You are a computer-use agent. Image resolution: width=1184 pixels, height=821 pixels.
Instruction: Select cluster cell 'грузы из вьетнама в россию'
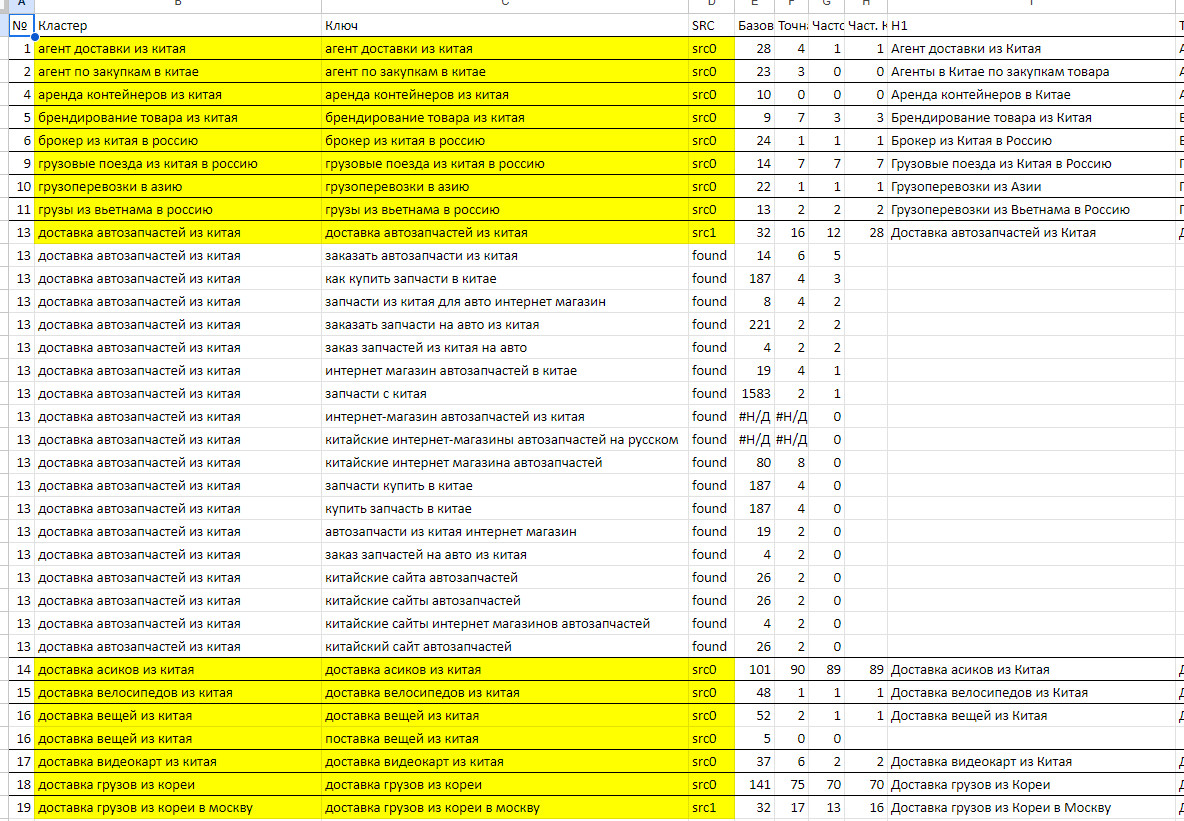coord(177,210)
